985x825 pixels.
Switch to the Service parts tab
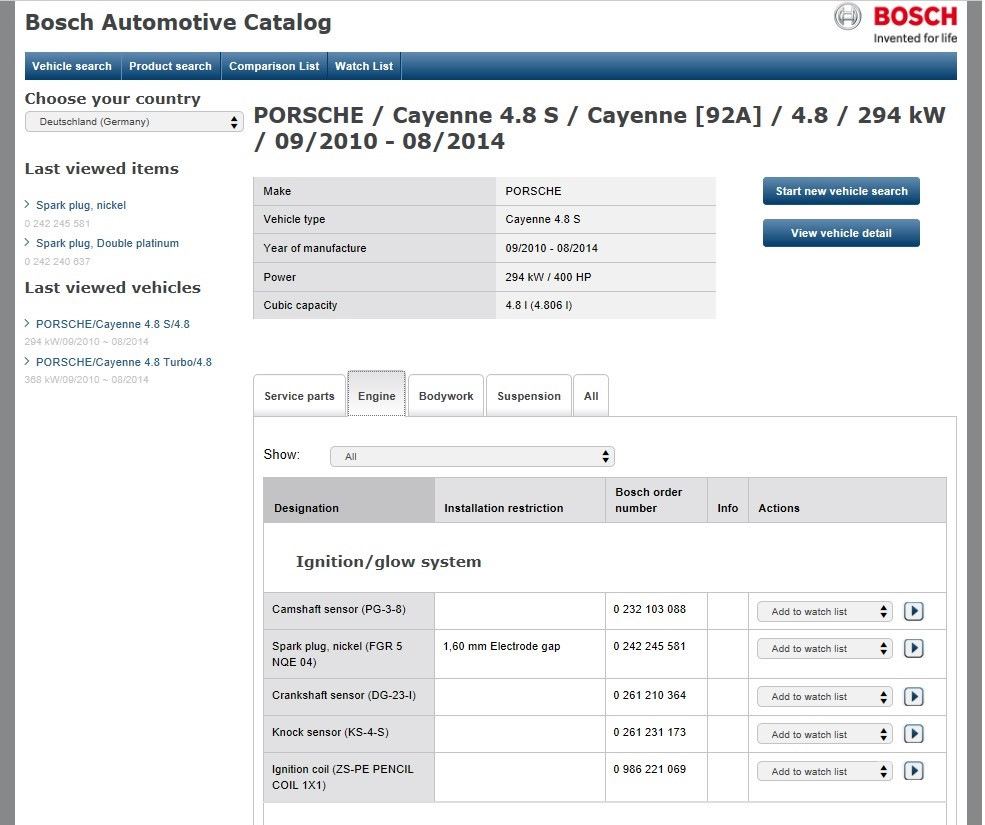(299, 396)
